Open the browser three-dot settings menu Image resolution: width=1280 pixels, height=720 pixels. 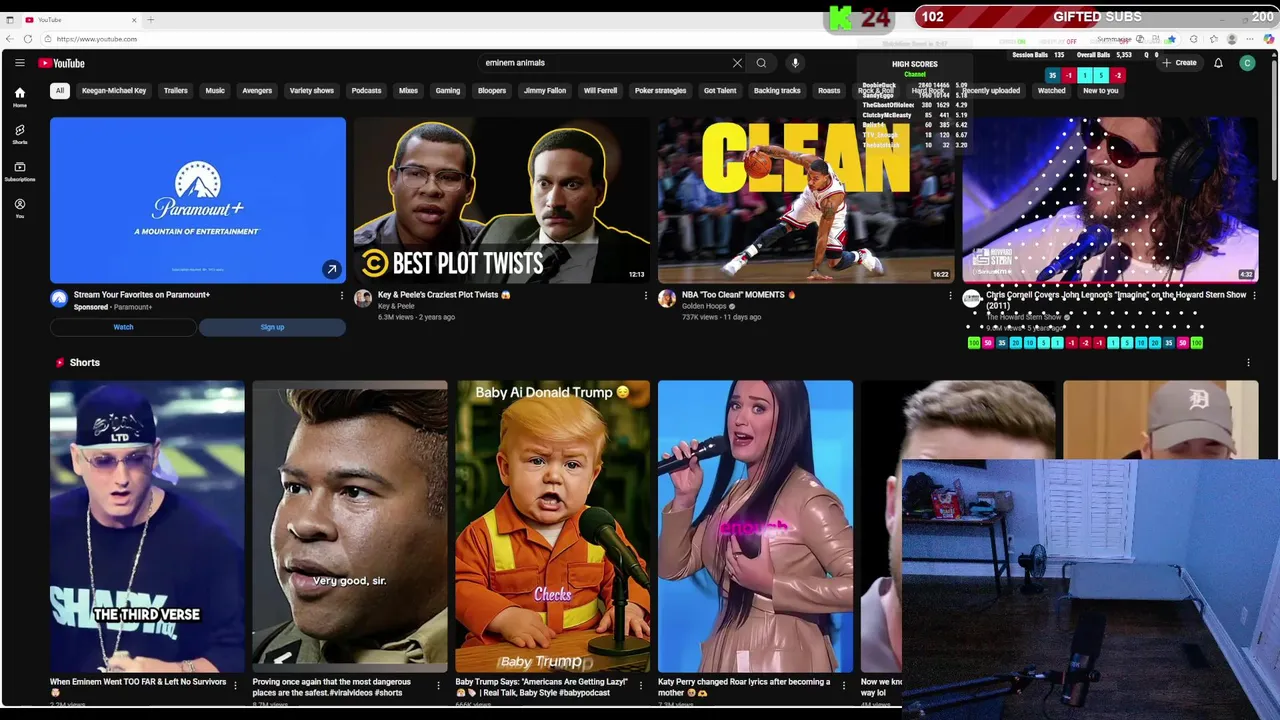tap(1251, 39)
